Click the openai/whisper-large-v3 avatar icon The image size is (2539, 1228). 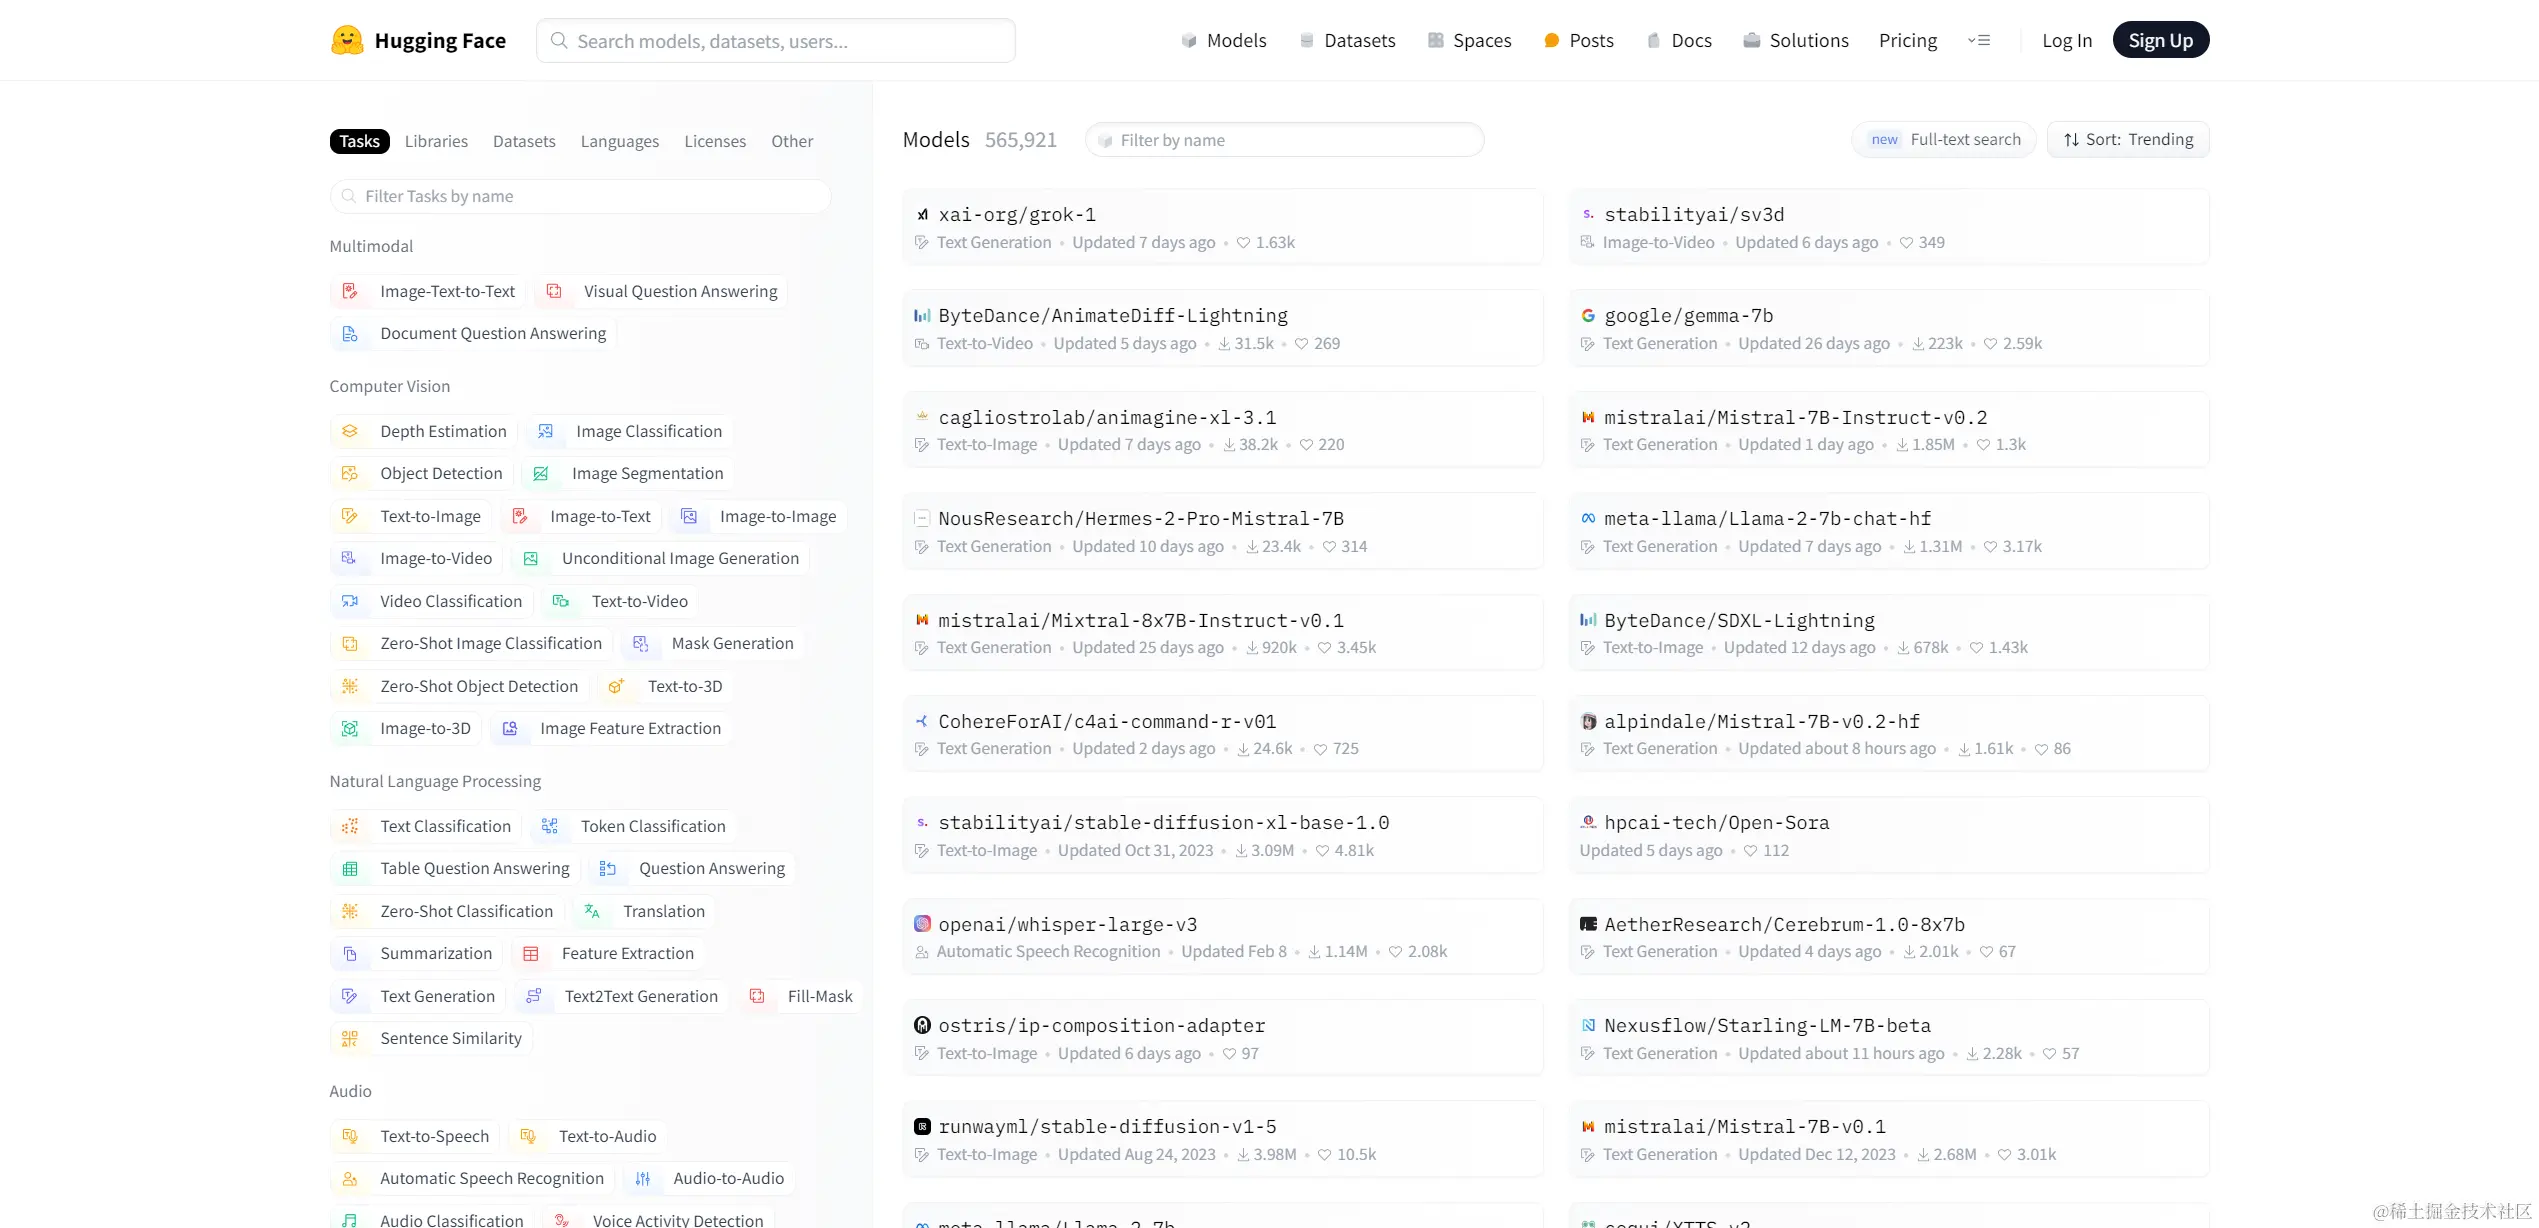[922, 924]
